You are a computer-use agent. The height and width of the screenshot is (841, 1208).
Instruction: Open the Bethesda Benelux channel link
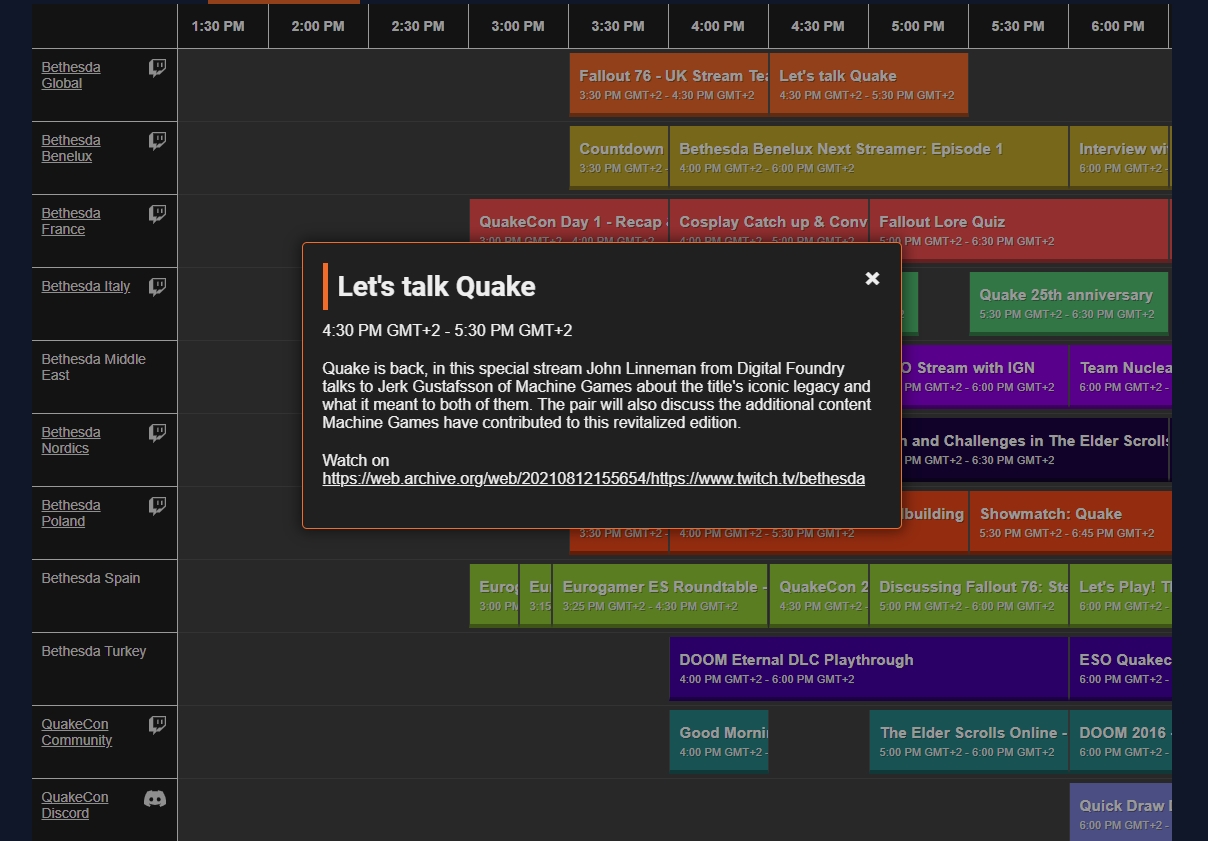click(x=71, y=148)
